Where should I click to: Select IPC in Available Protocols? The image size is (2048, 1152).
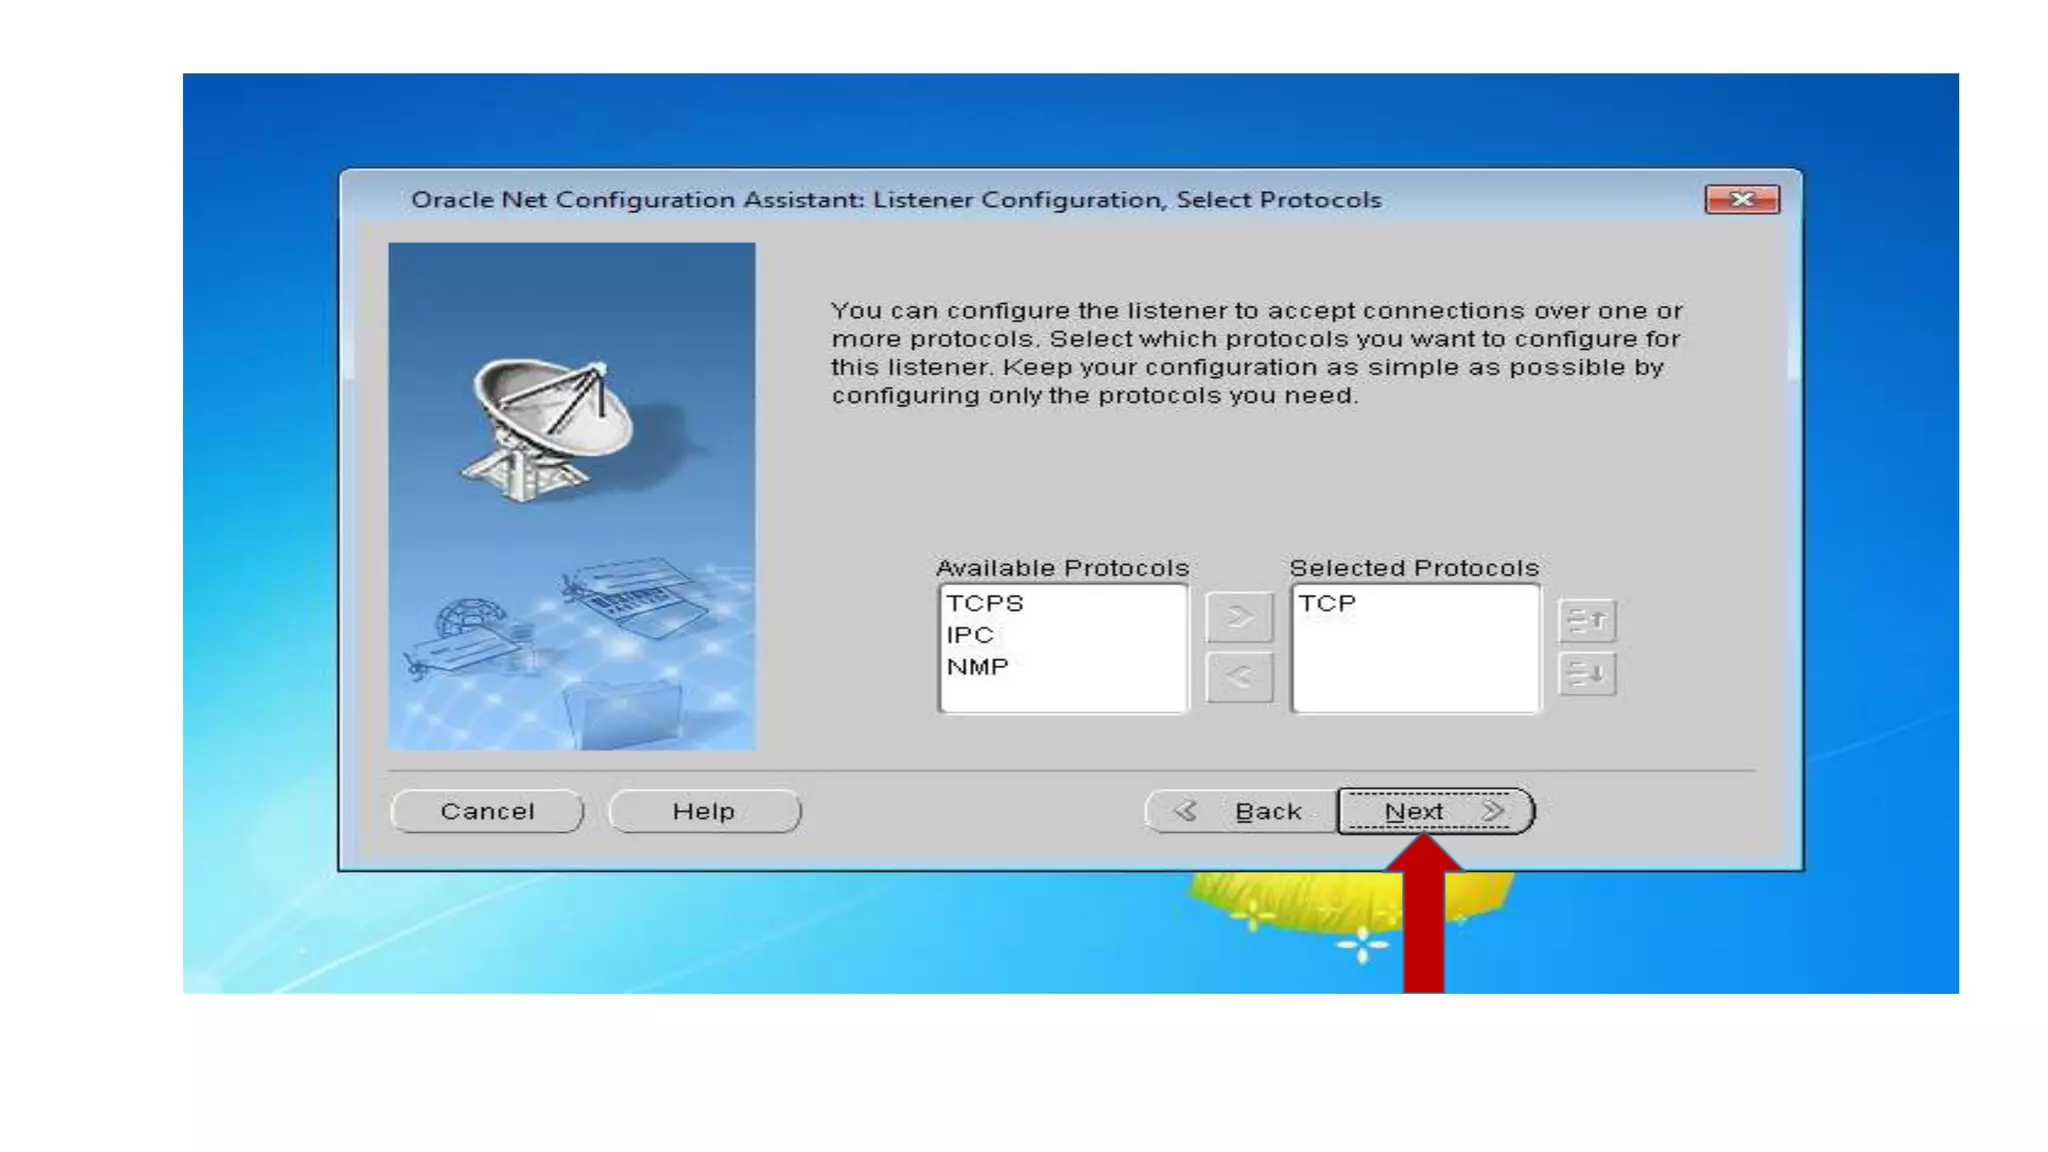click(x=970, y=635)
